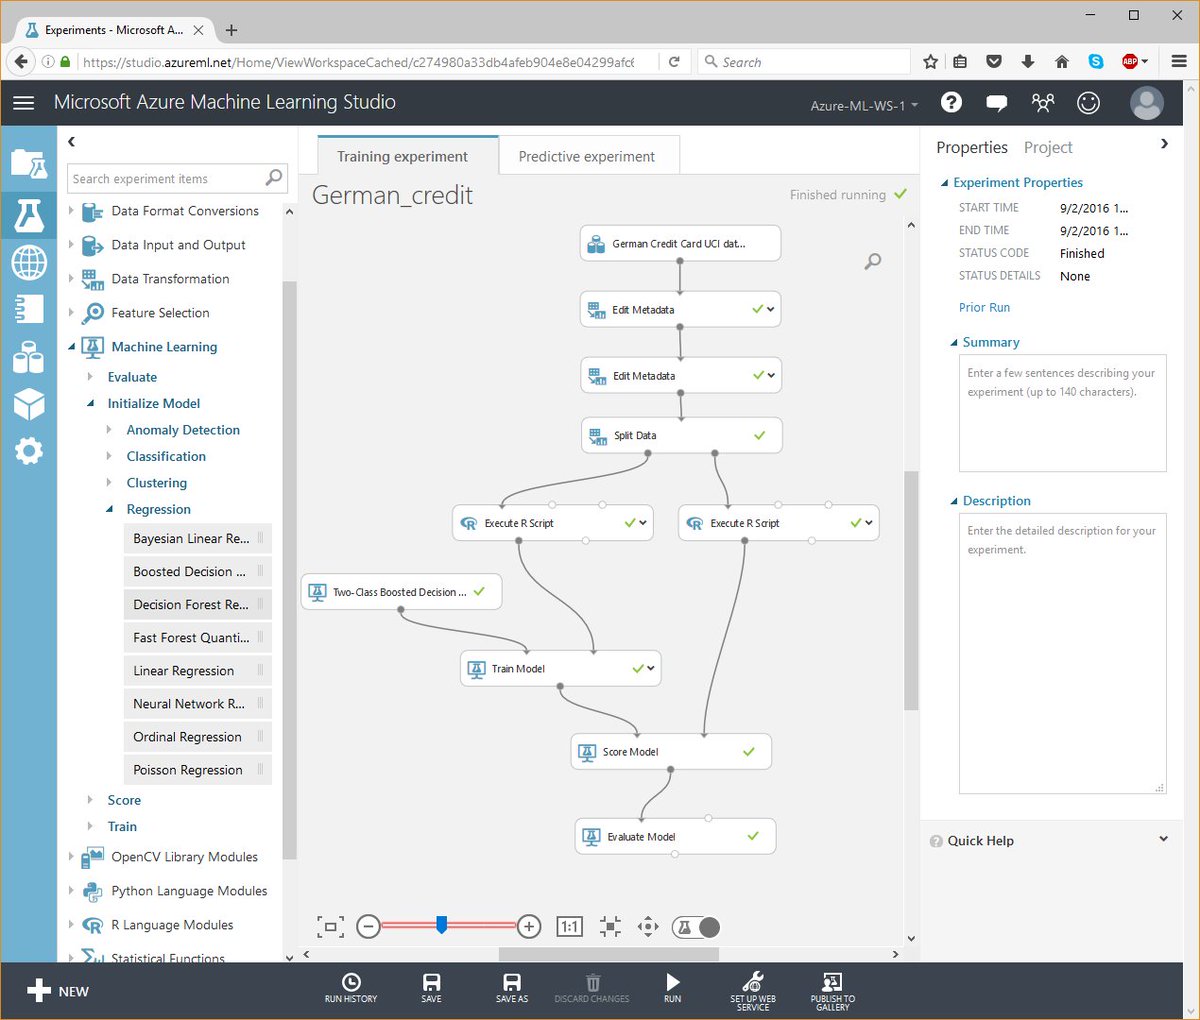The width and height of the screenshot is (1200, 1020).
Task: Switch to Training experiment tab
Action: [x=407, y=156]
